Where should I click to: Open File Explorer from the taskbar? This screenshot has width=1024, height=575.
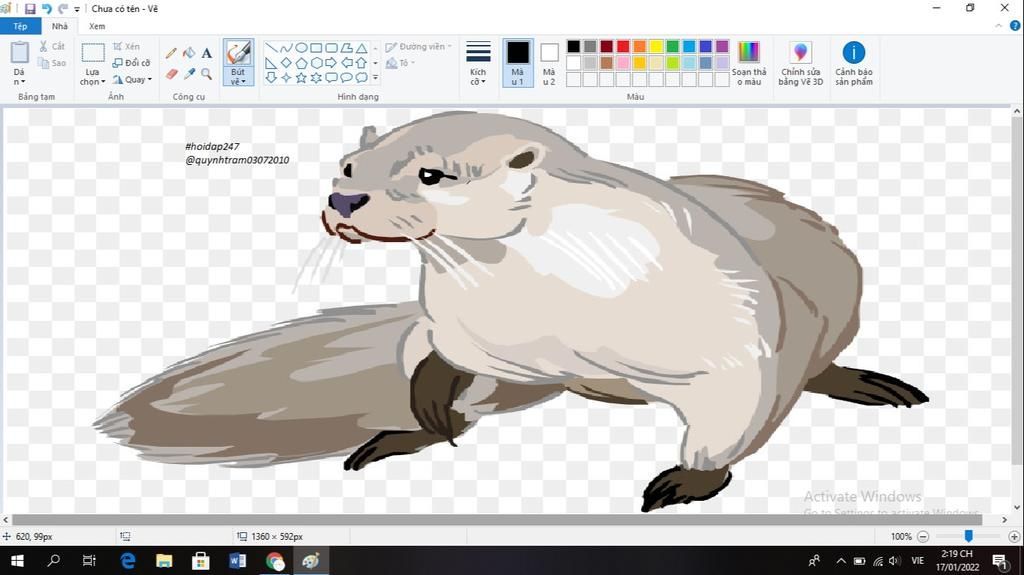[x=164, y=561]
